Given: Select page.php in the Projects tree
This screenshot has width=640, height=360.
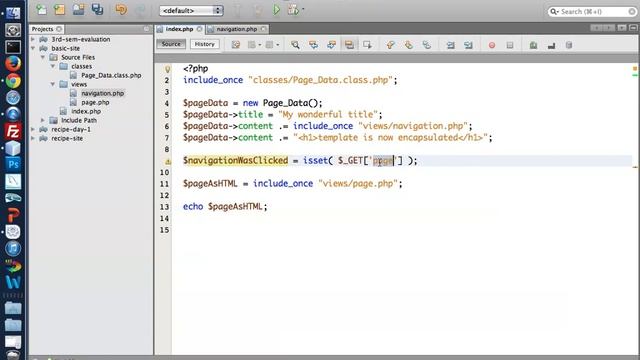Looking at the screenshot, I should tap(95, 102).
